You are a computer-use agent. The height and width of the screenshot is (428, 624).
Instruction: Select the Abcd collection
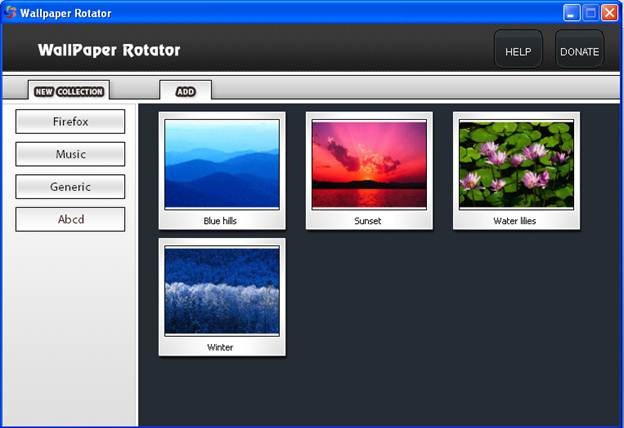(x=70, y=219)
